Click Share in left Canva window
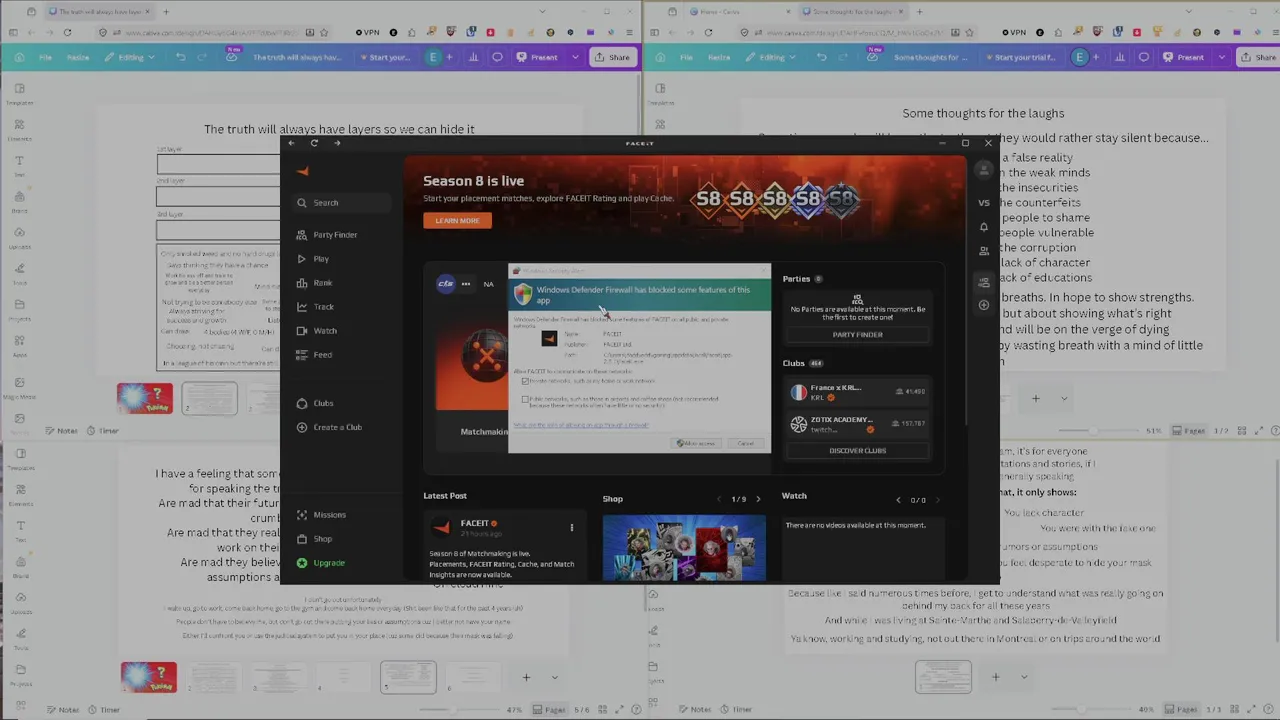This screenshot has width=1280, height=720. click(613, 57)
